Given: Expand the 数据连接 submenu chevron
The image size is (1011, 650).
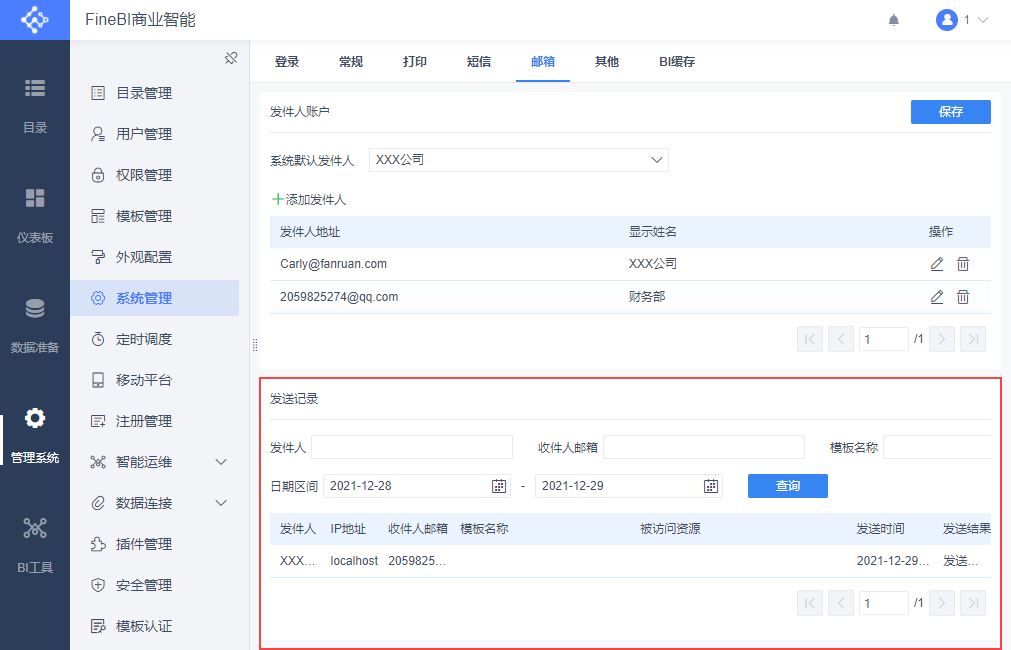Looking at the screenshot, I should (221, 503).
